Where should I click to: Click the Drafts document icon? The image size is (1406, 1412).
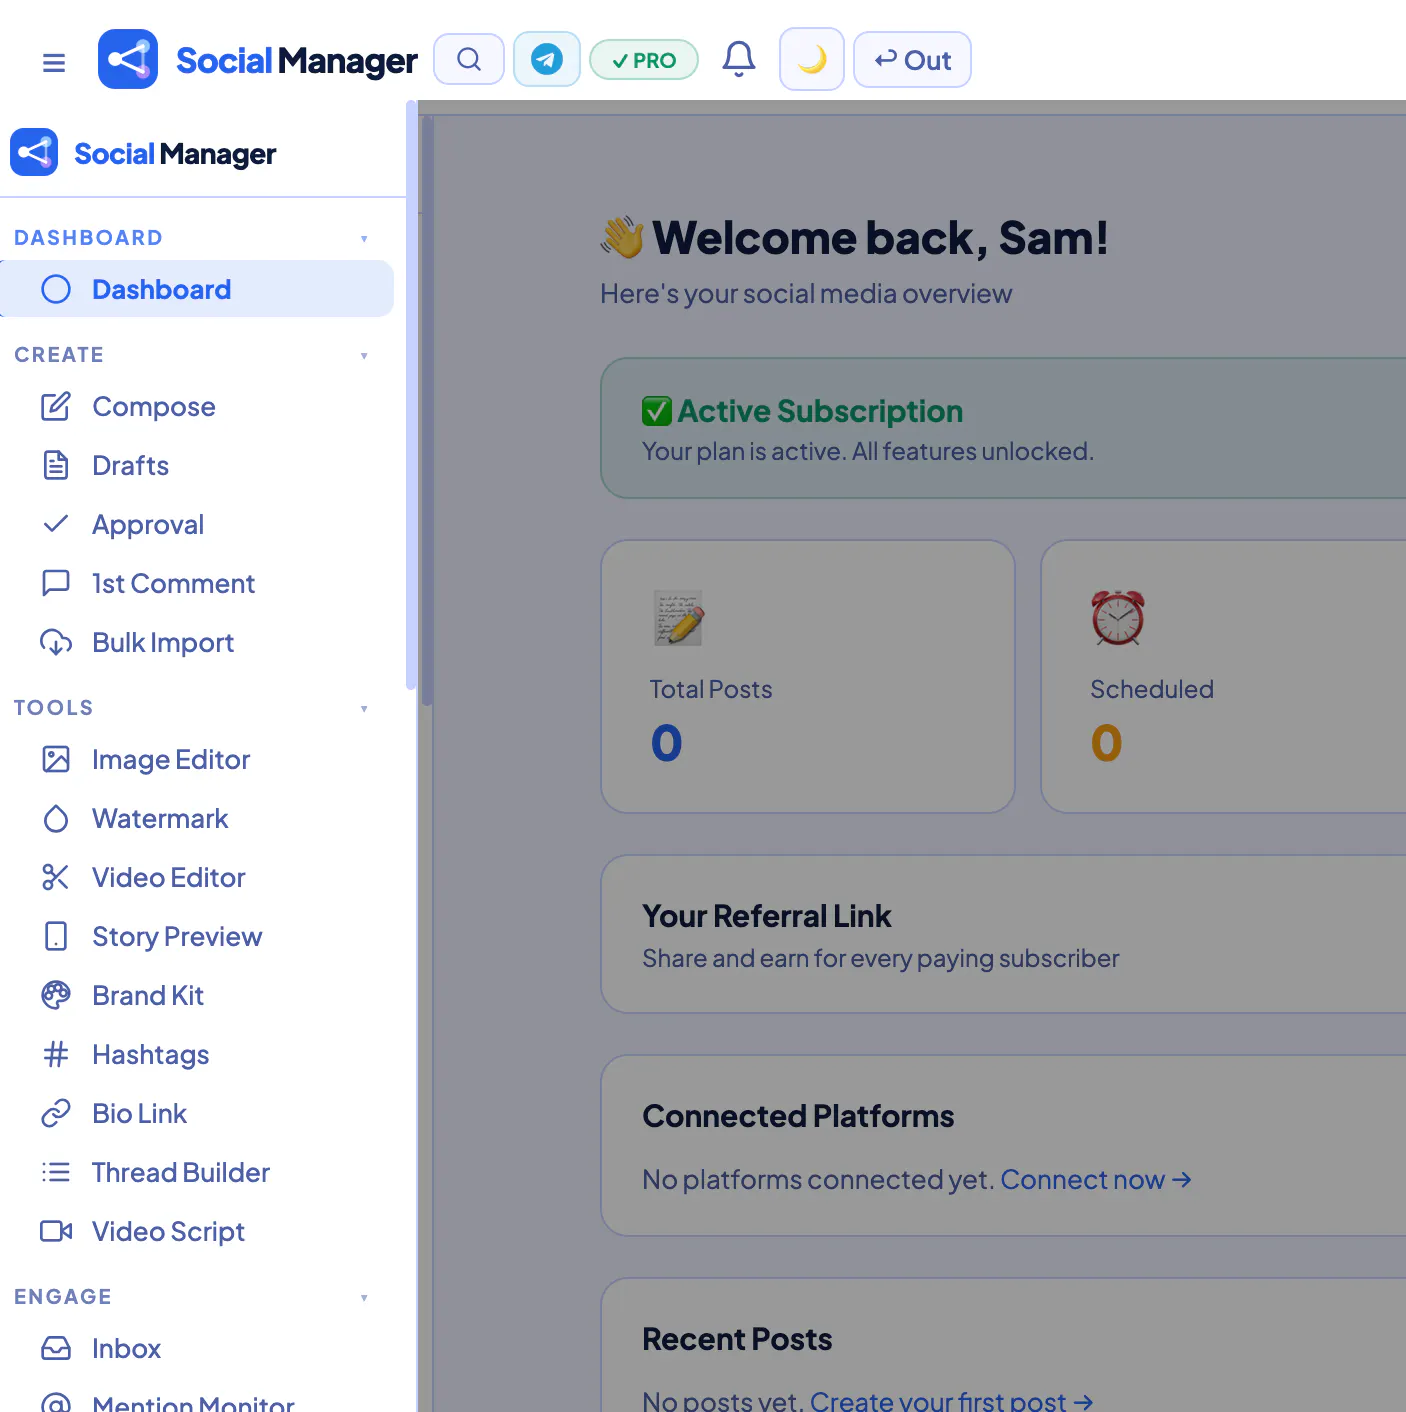pyautogui.click(x=56, y=465)
